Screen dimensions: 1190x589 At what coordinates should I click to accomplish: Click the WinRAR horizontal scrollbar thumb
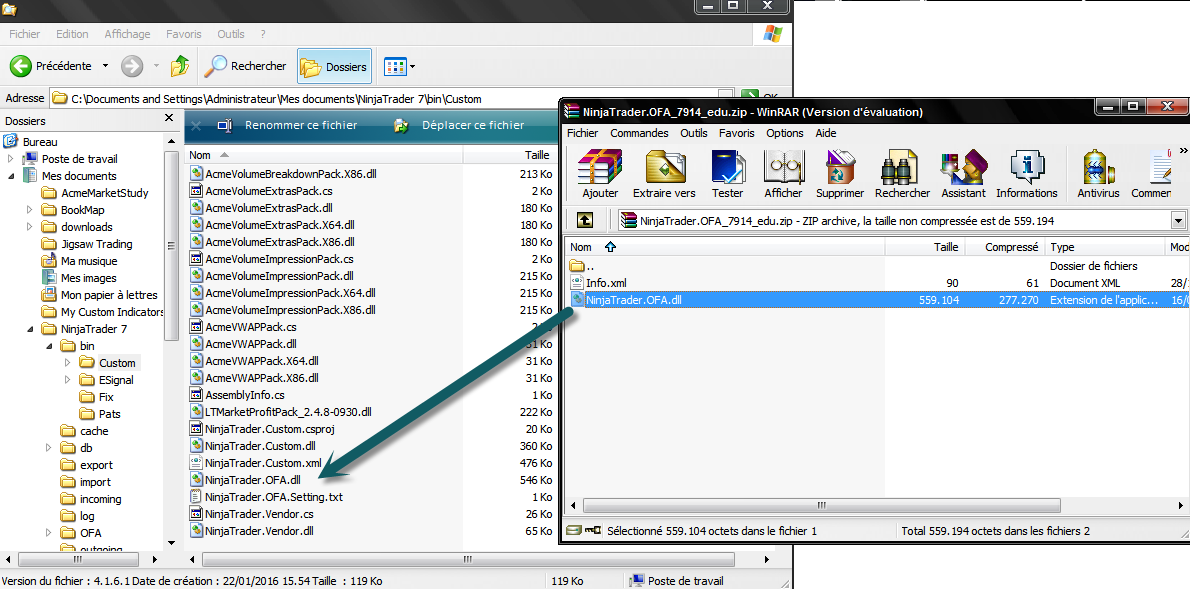[x=821, y=506]
